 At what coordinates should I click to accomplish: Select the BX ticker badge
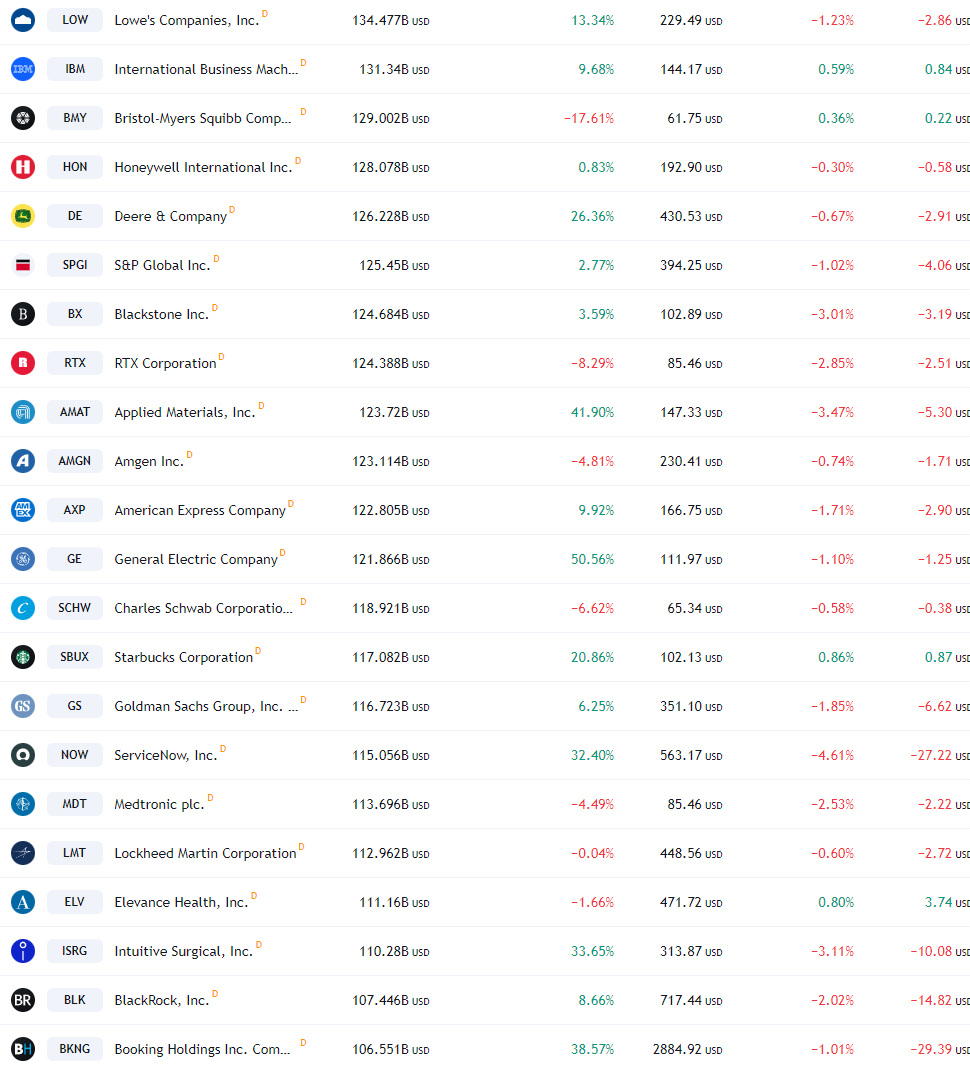[75, 314]
